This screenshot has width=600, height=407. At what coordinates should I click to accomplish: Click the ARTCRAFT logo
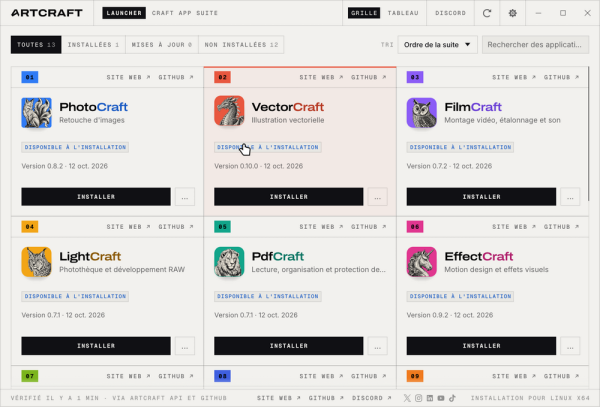(47, 13)
